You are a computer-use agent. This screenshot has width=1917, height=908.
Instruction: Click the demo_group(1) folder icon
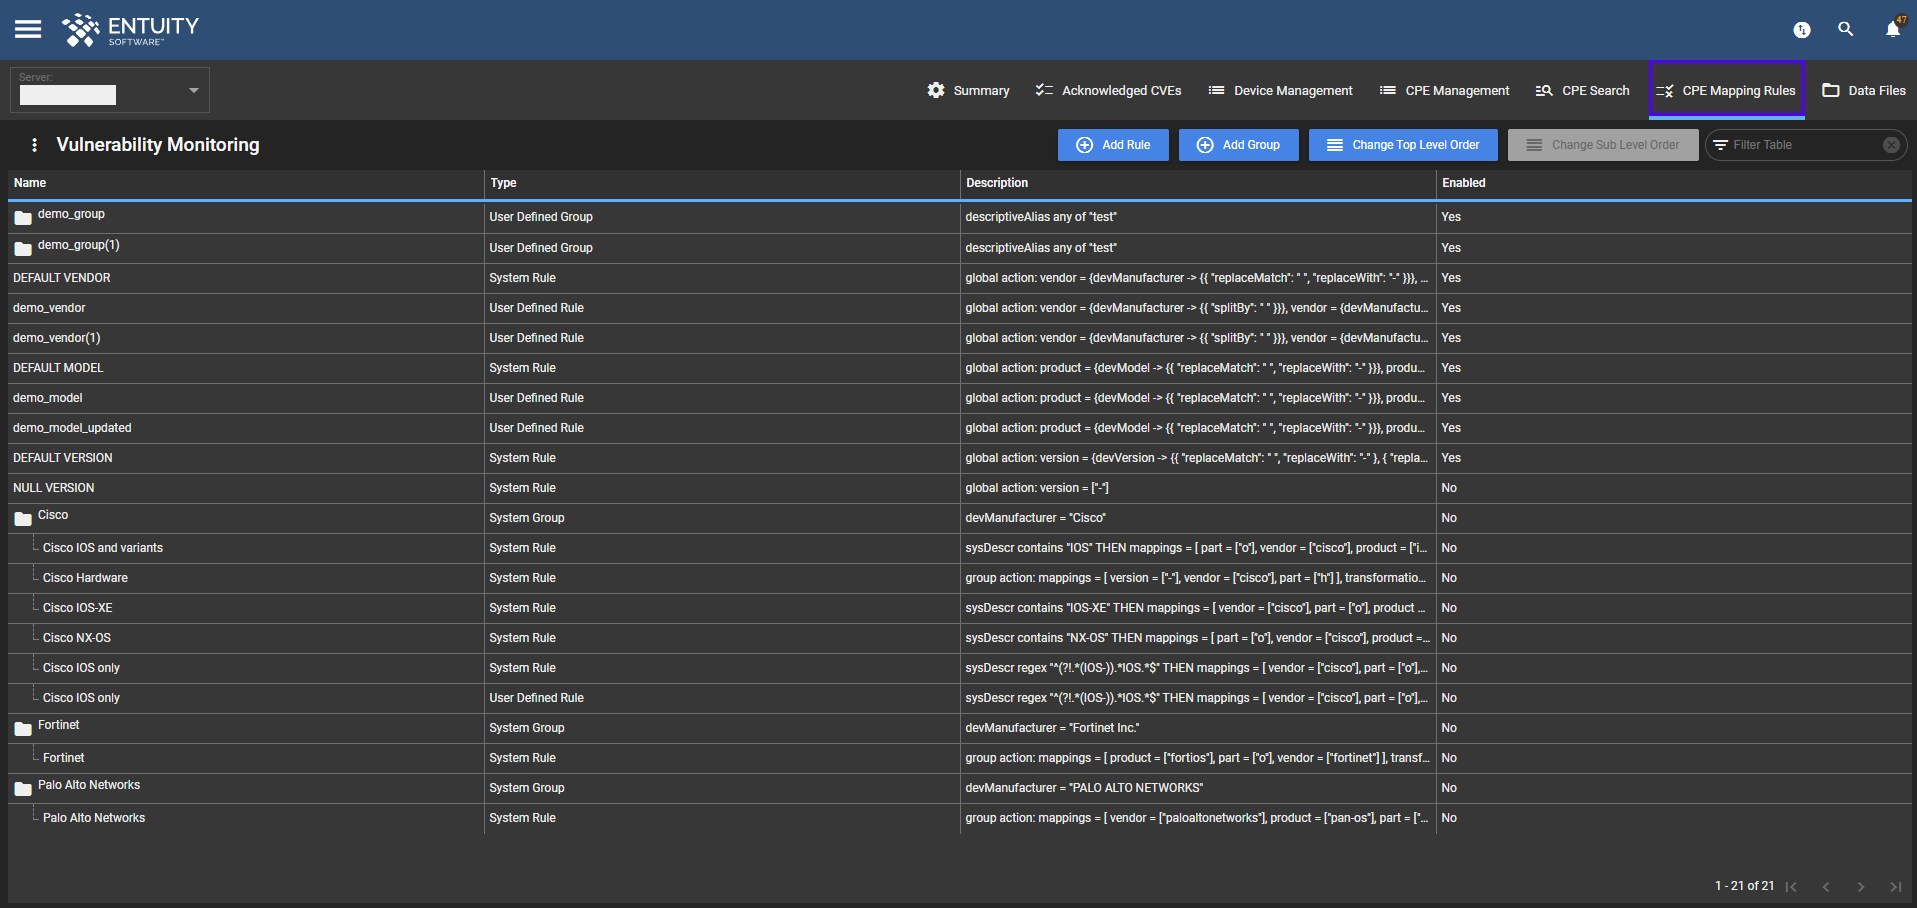tap(23, 248)
